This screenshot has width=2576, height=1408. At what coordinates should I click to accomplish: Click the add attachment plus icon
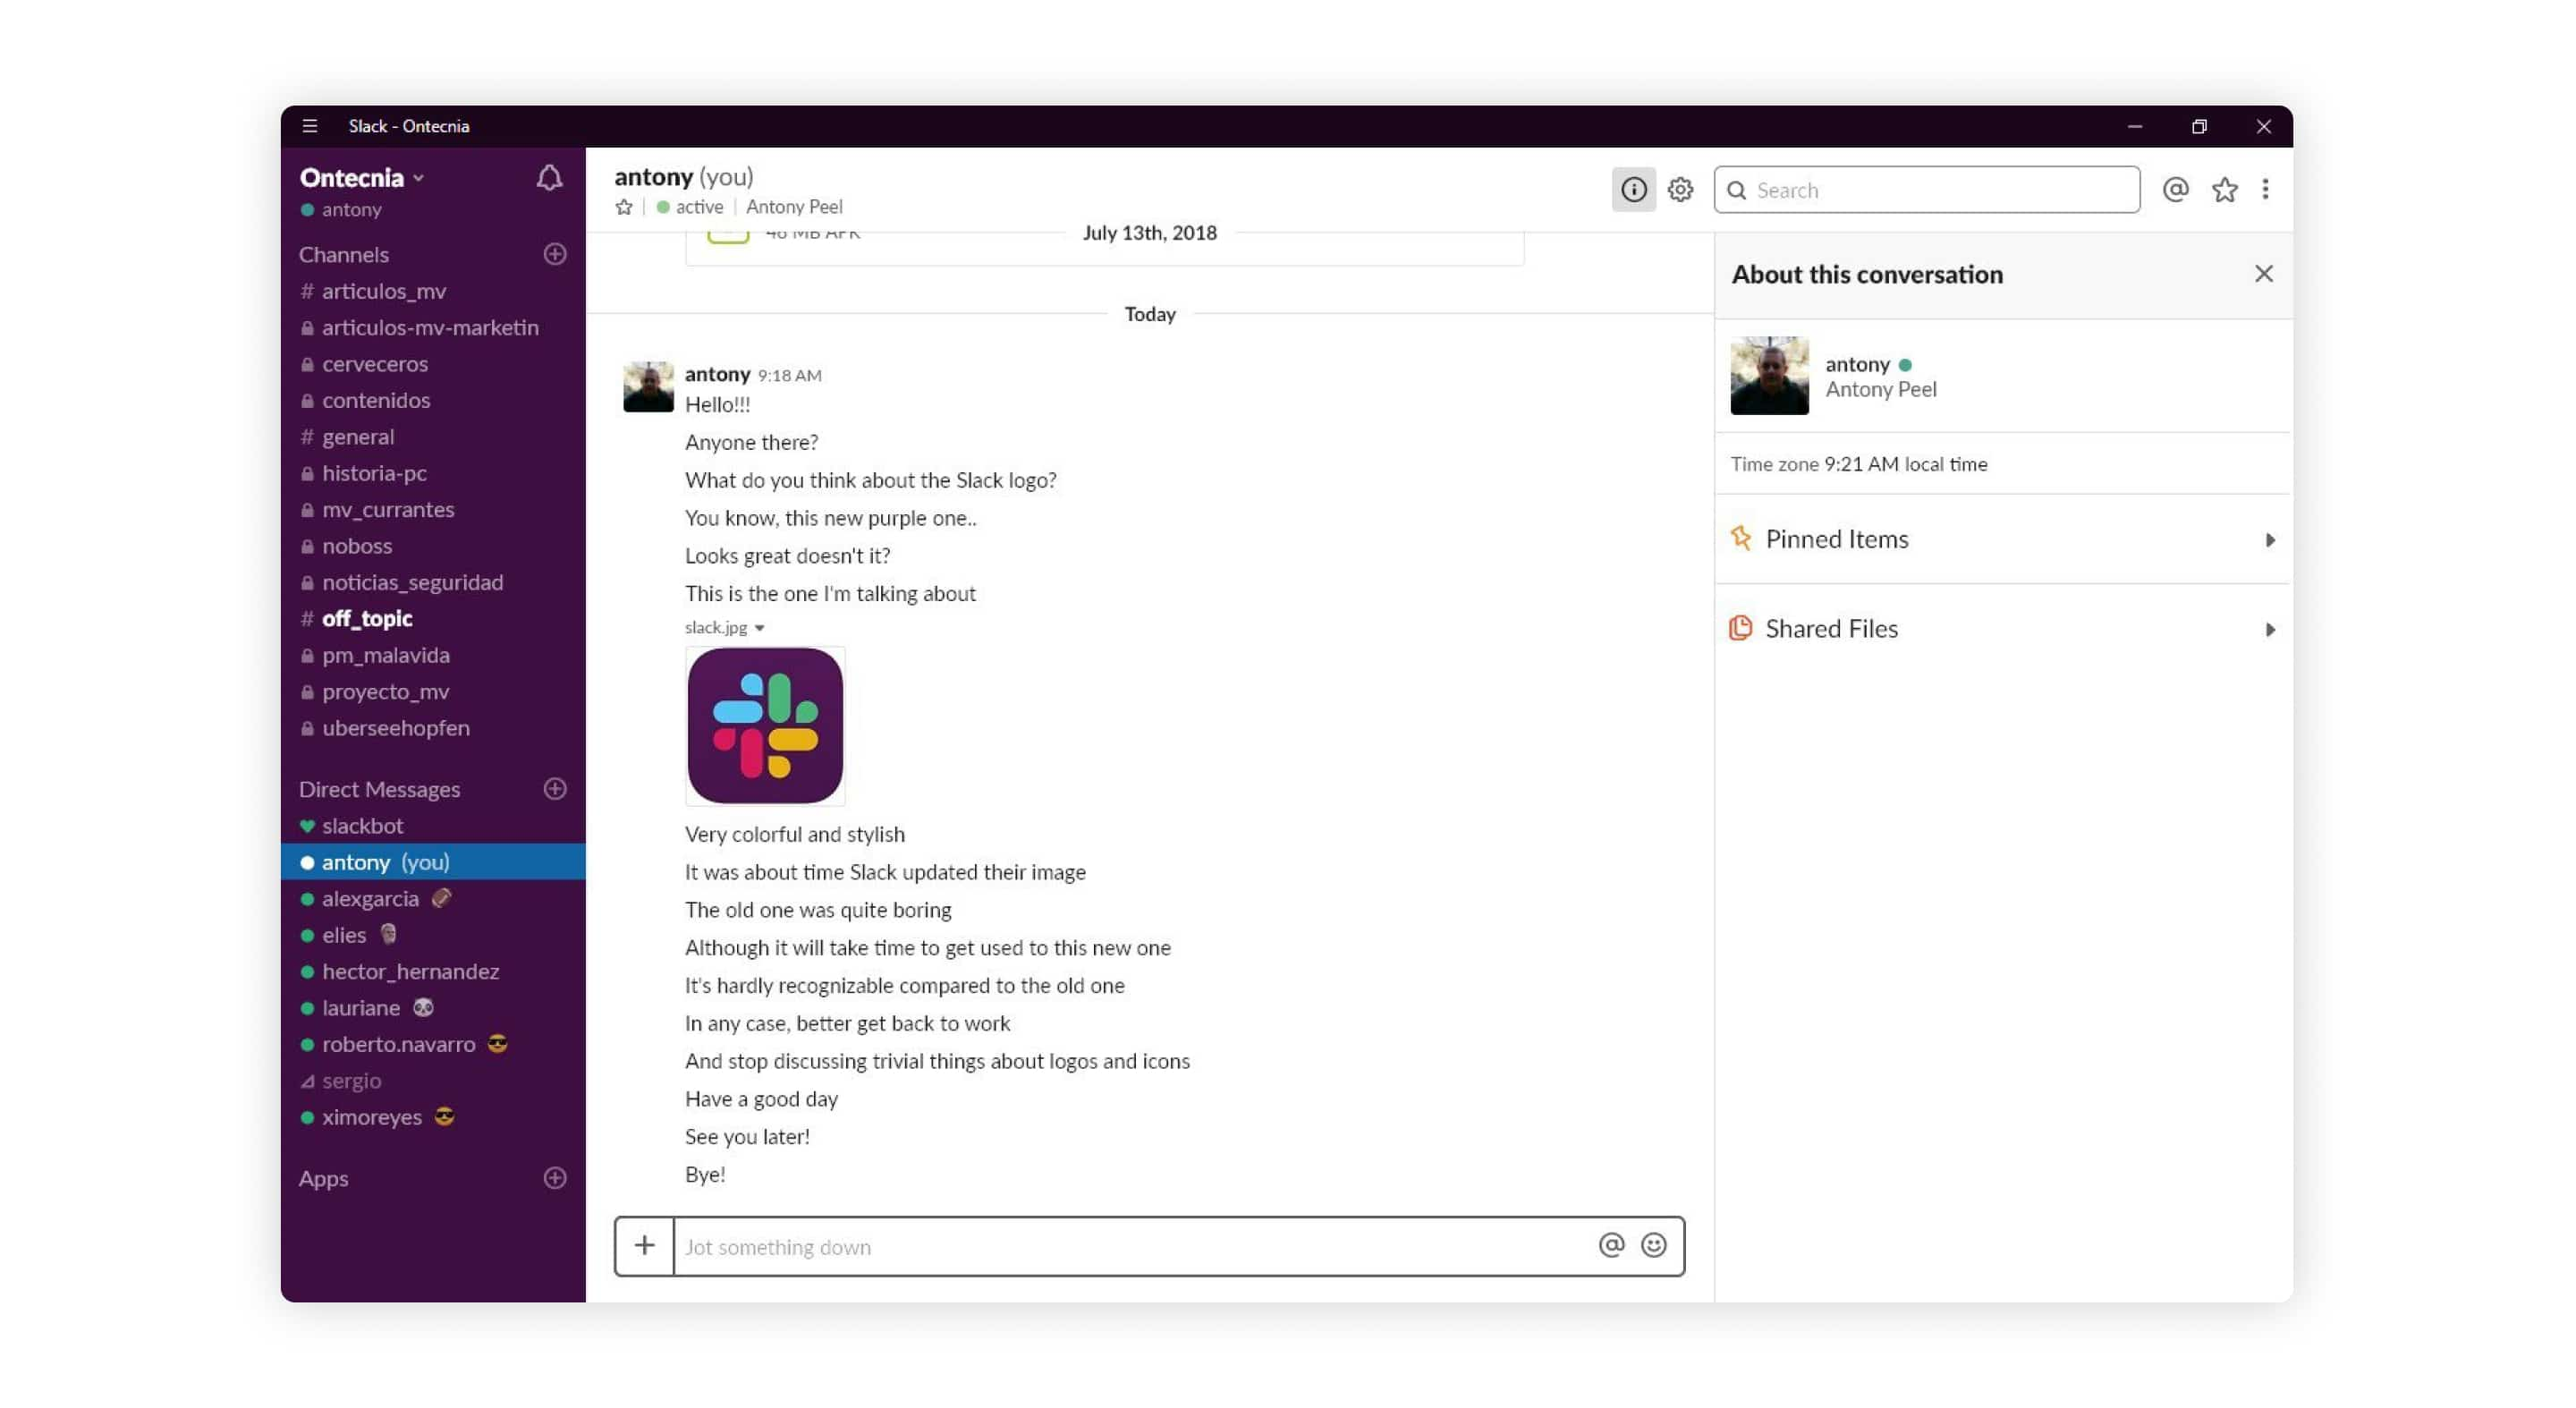(641, 1245)
